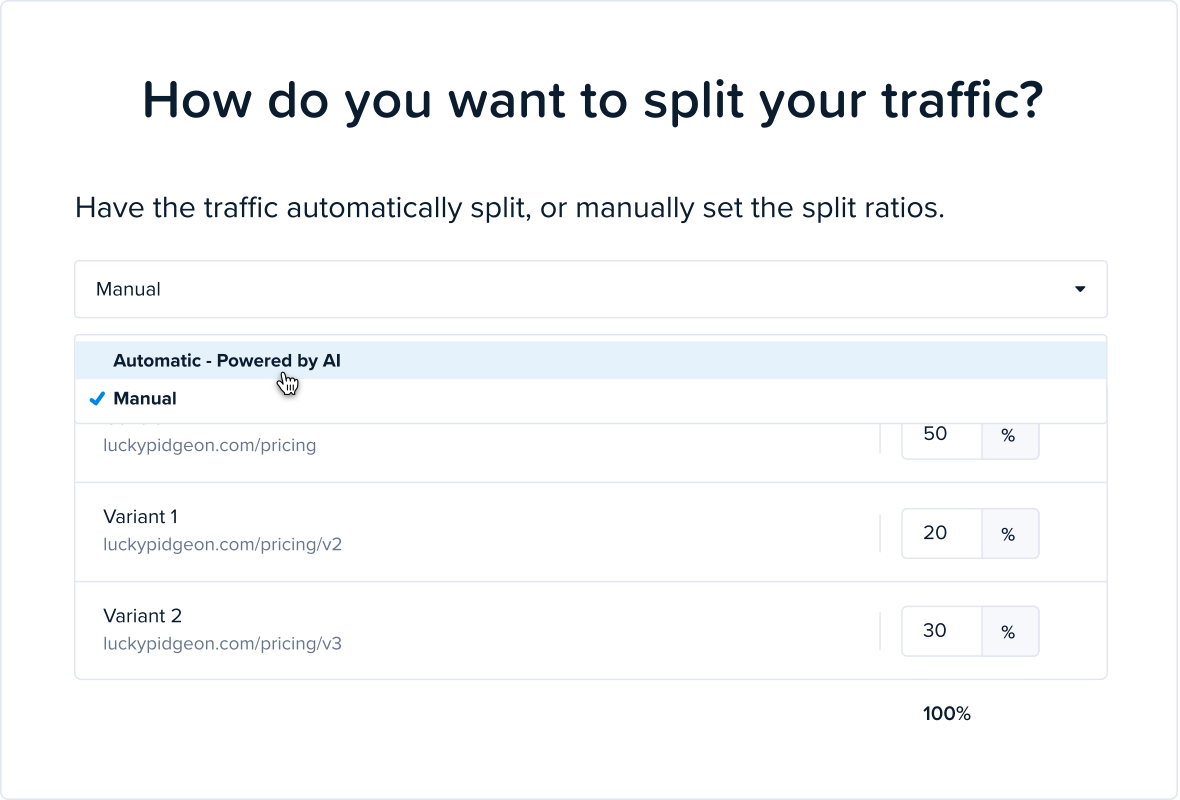Edit Variant 2 percentage field showing 30
The width and height of the screenshot is (1180, 800).
click(x=941, y=631)
